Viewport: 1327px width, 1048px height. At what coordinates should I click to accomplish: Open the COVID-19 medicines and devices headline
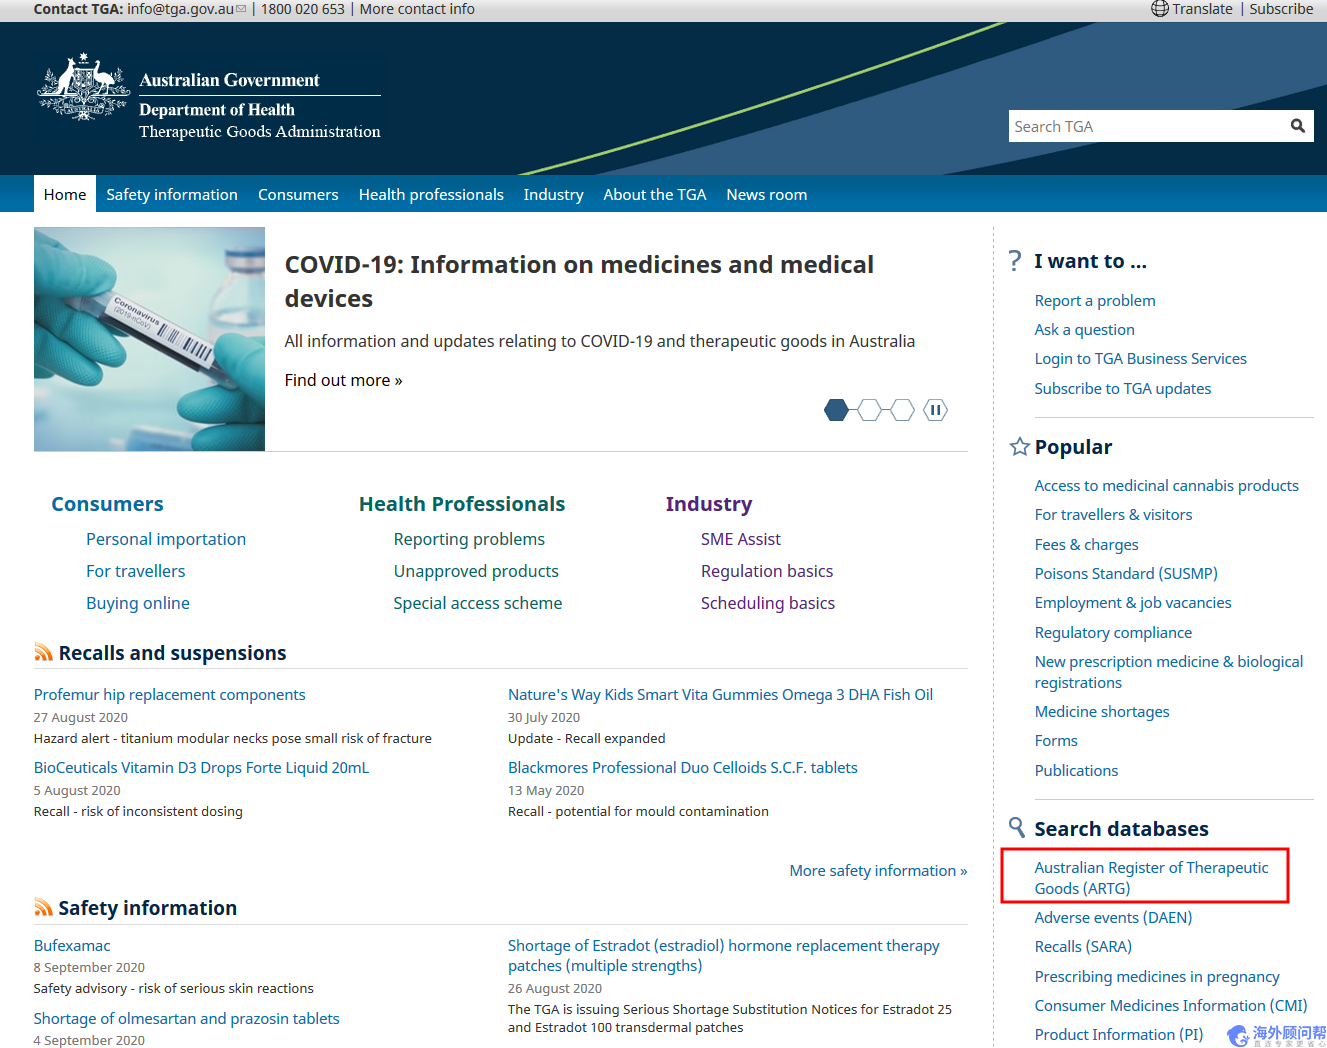point(579,281)
